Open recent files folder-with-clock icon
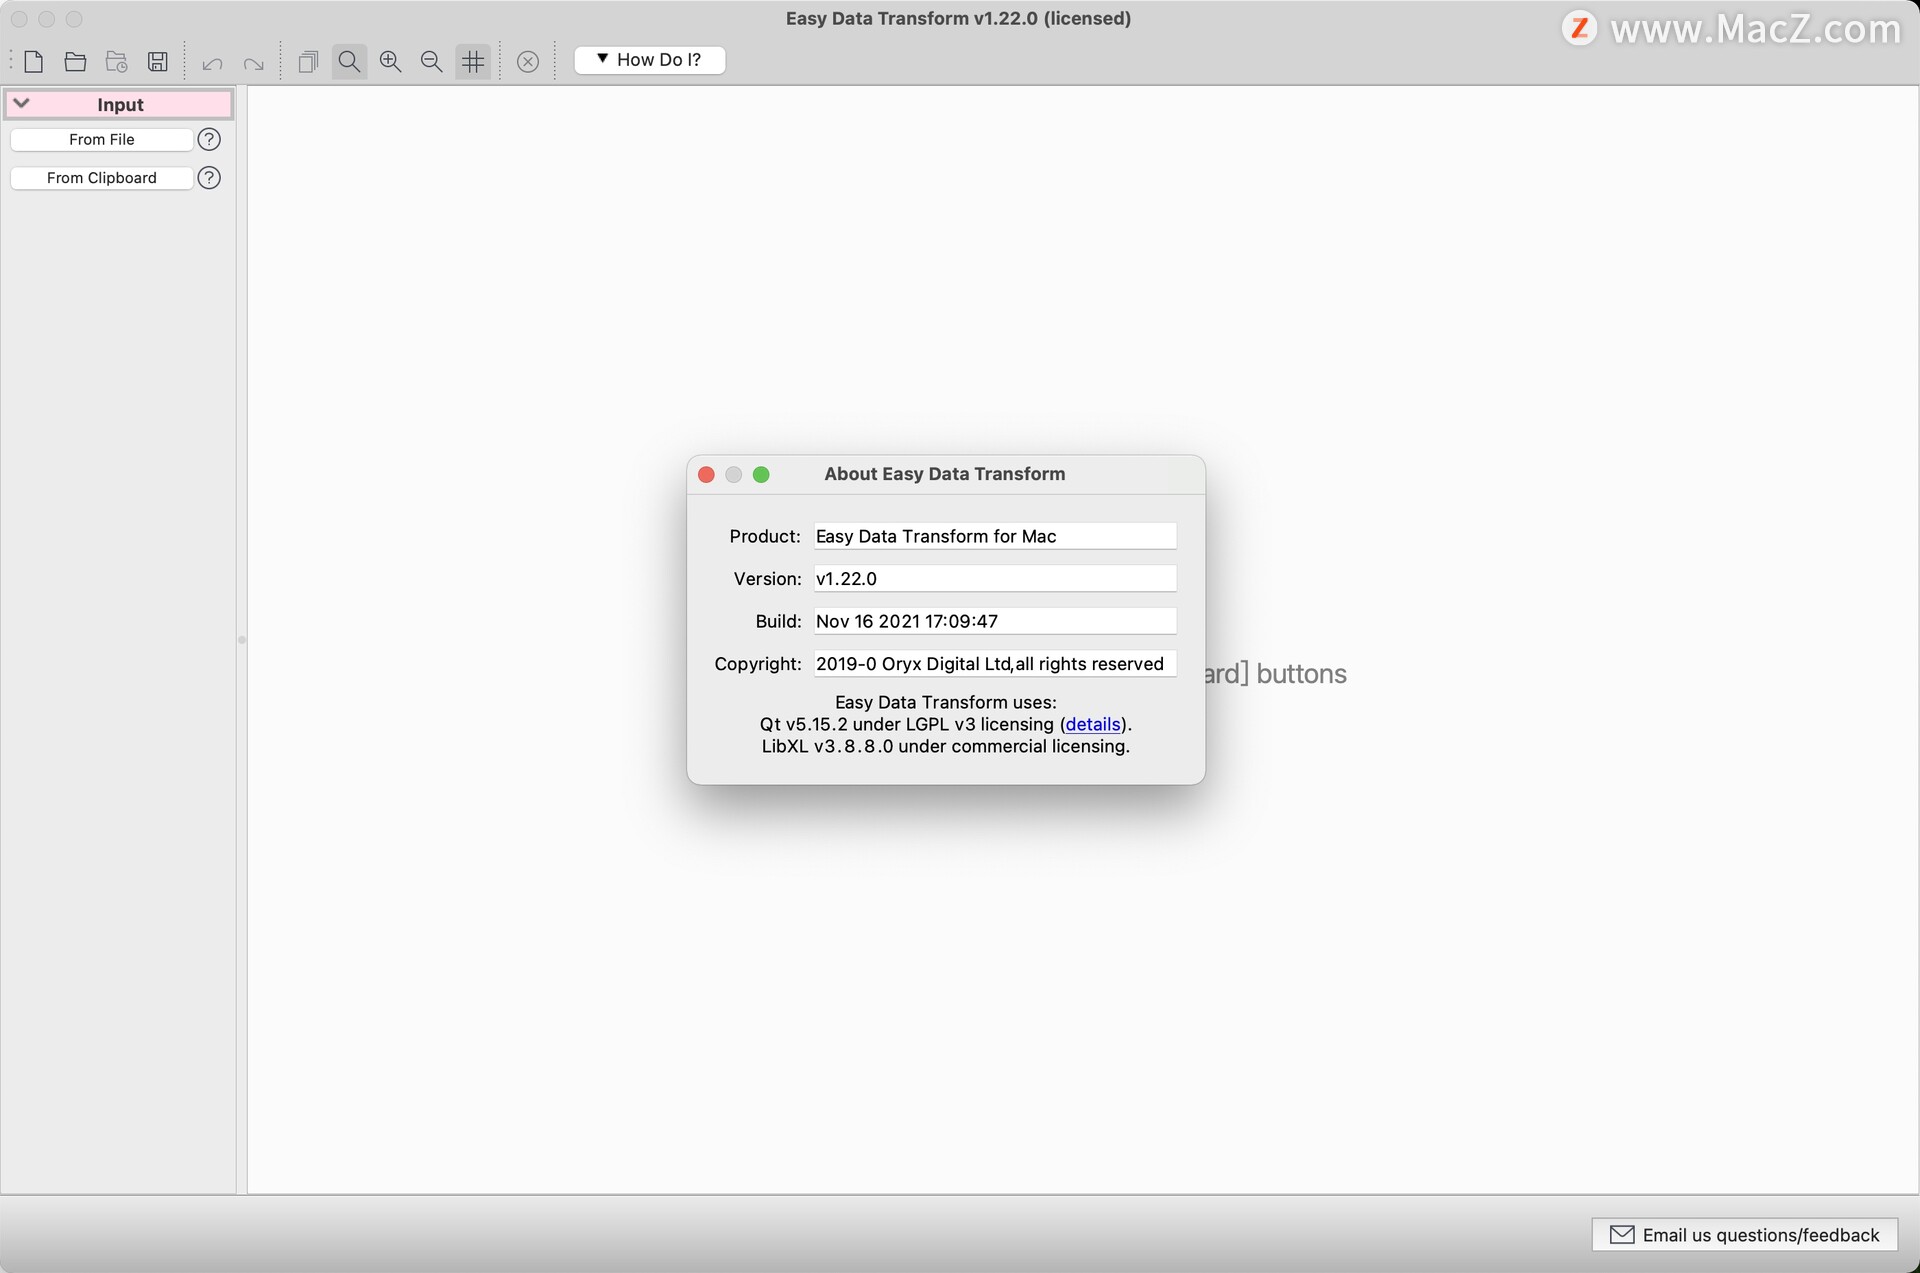This screenshot has width=1920, height=1273. (x=116, y=61)
